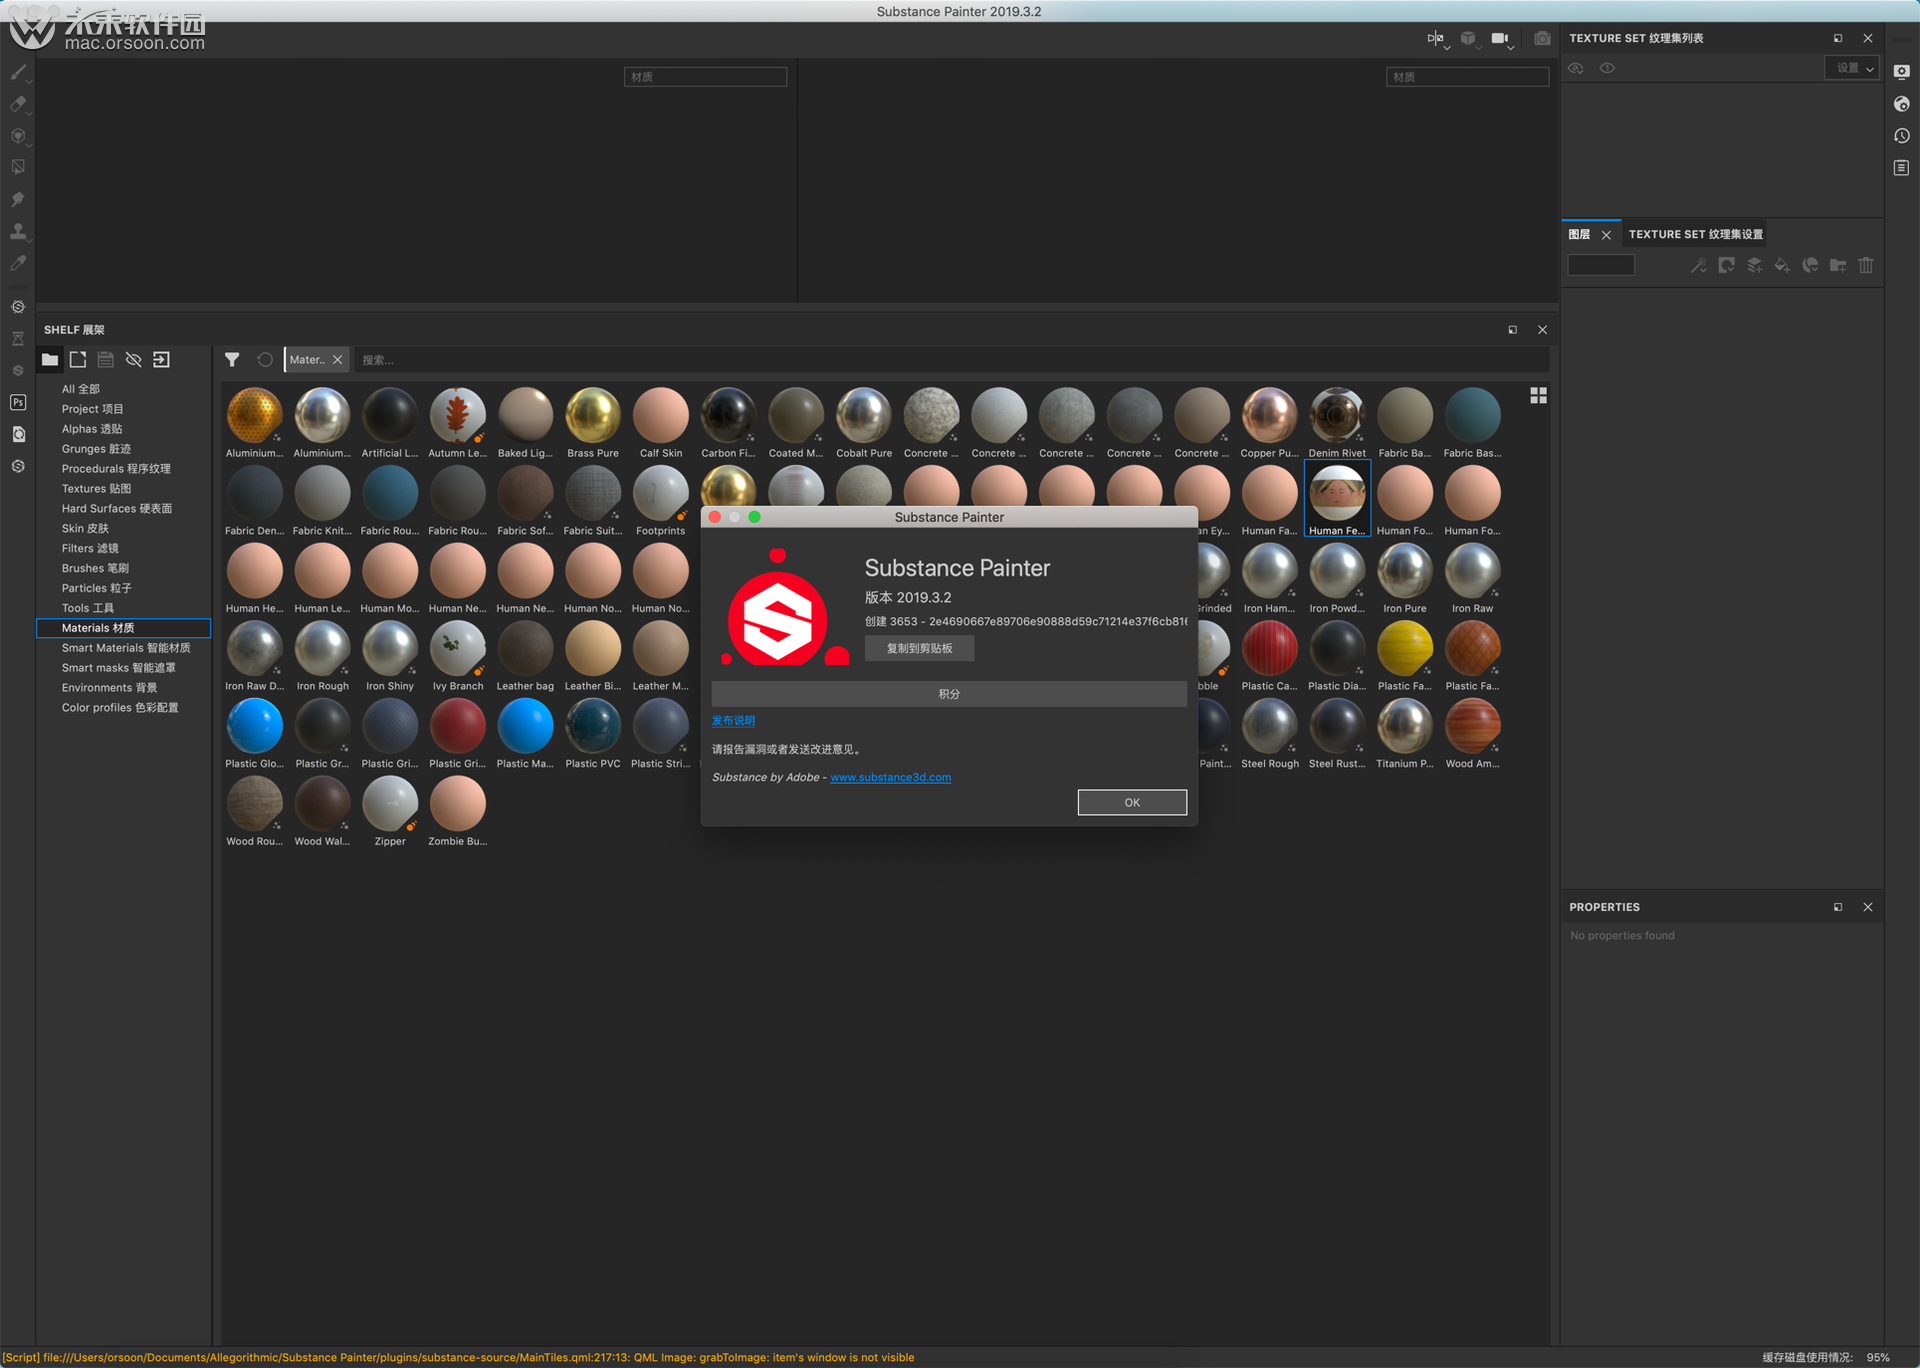
Task: Click the shelf filter funnel icon
Action: pyautogui.click(x=232, y=360)
